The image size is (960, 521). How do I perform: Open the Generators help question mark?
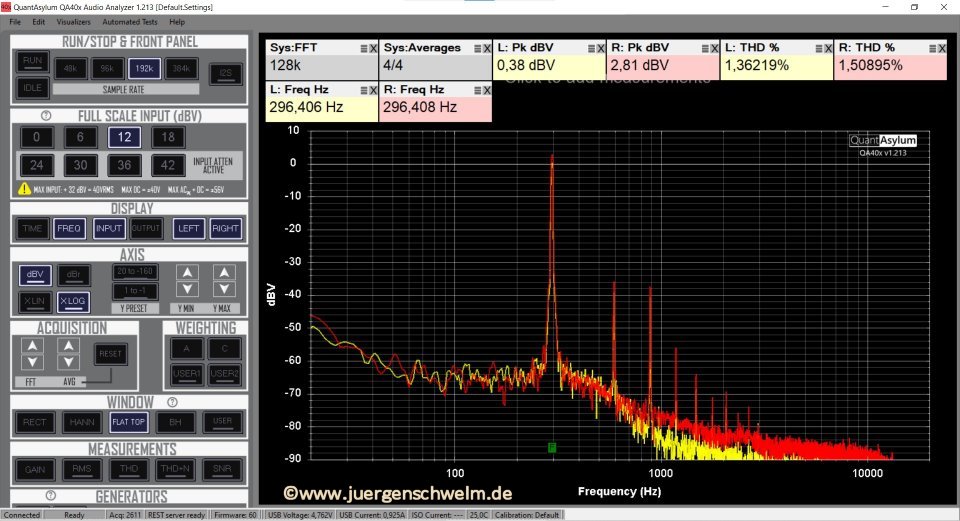(x=51, y=496)
